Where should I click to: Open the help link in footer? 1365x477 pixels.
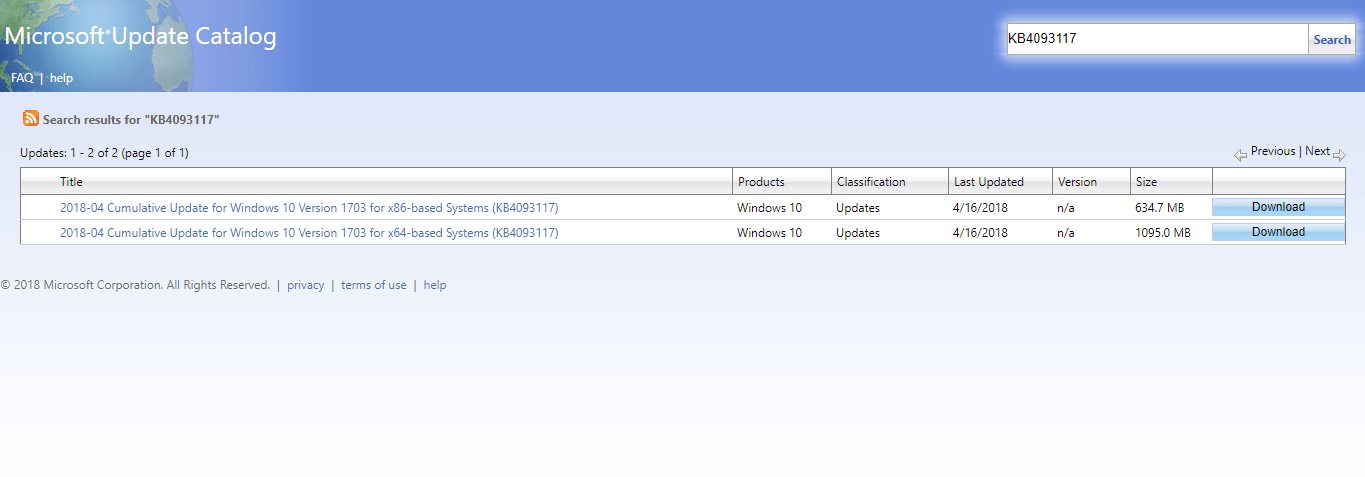435,285
